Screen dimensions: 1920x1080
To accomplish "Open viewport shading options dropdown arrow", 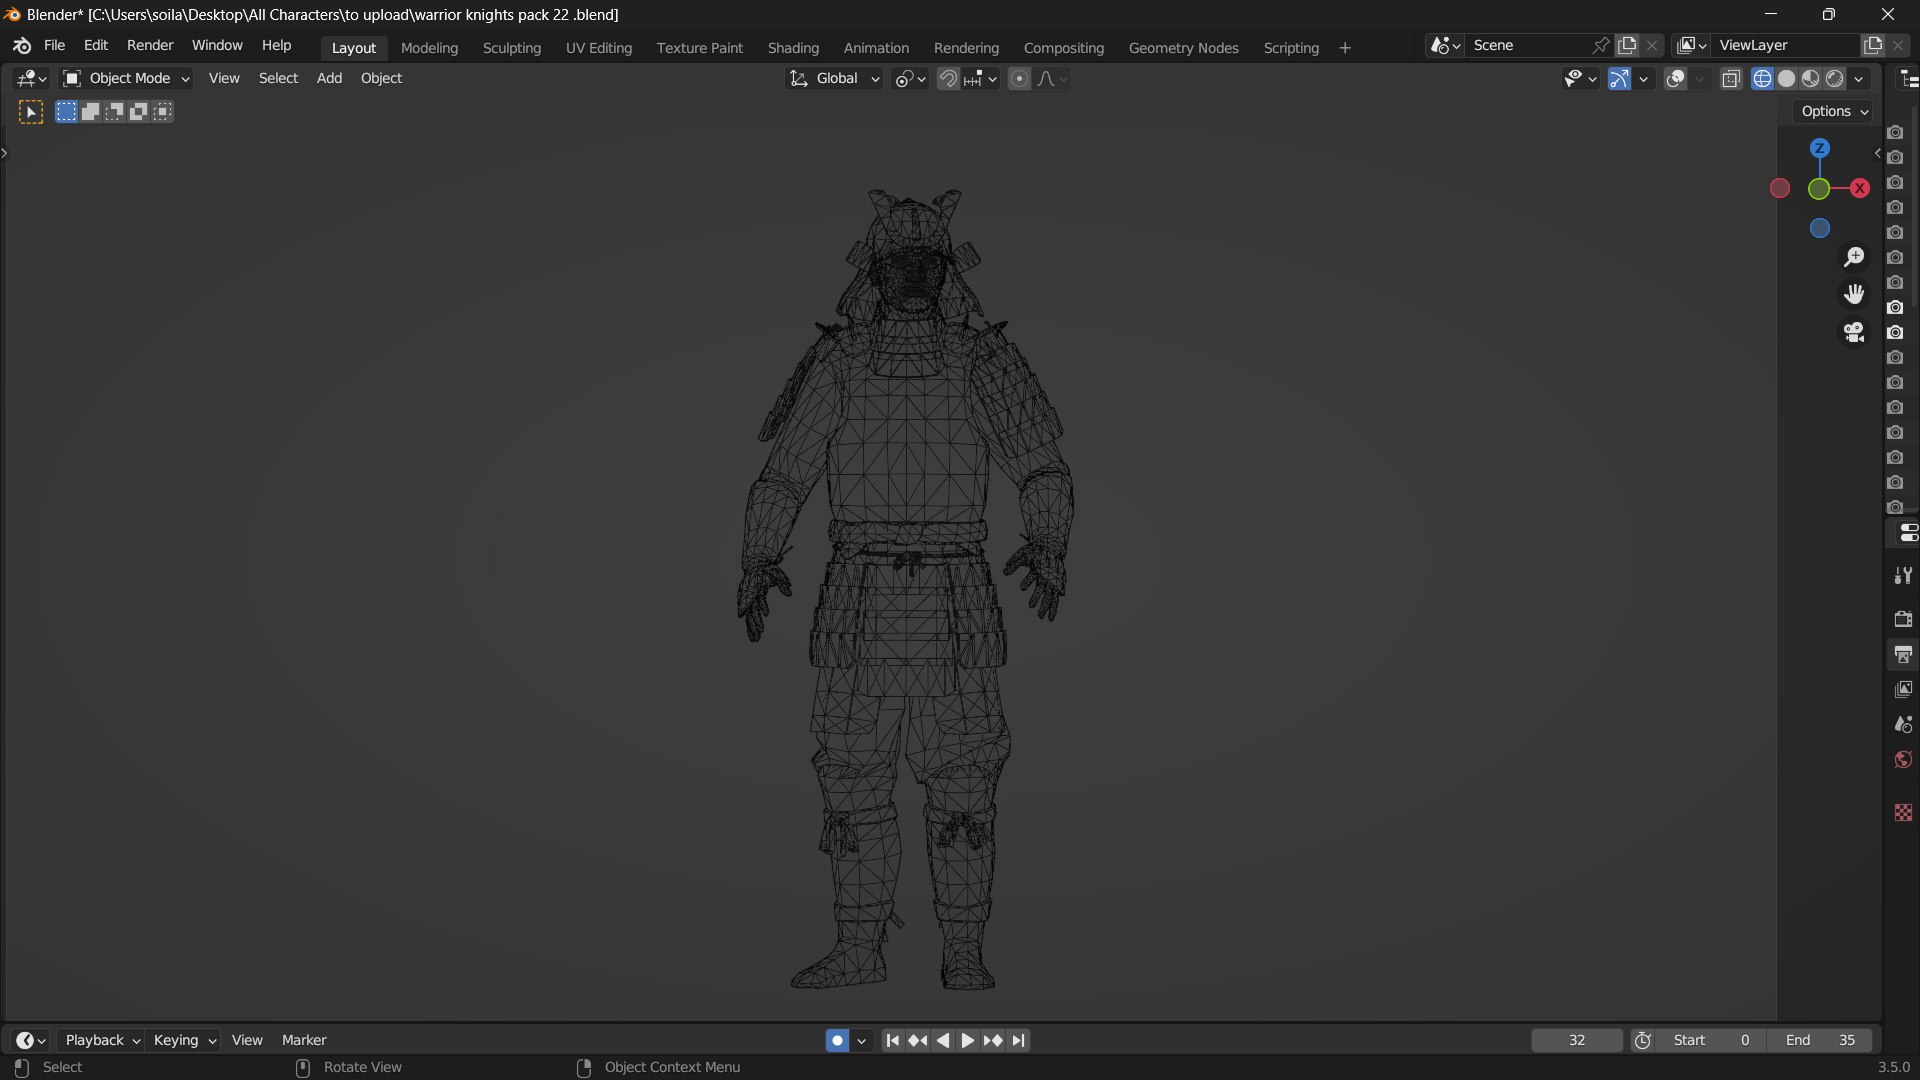I will click(x=1859, y=78).
